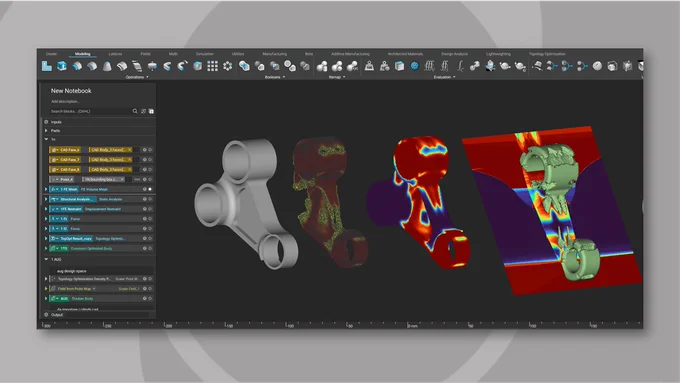
Task: Expand the Displacement Restraint block
Action: (46, 209)
